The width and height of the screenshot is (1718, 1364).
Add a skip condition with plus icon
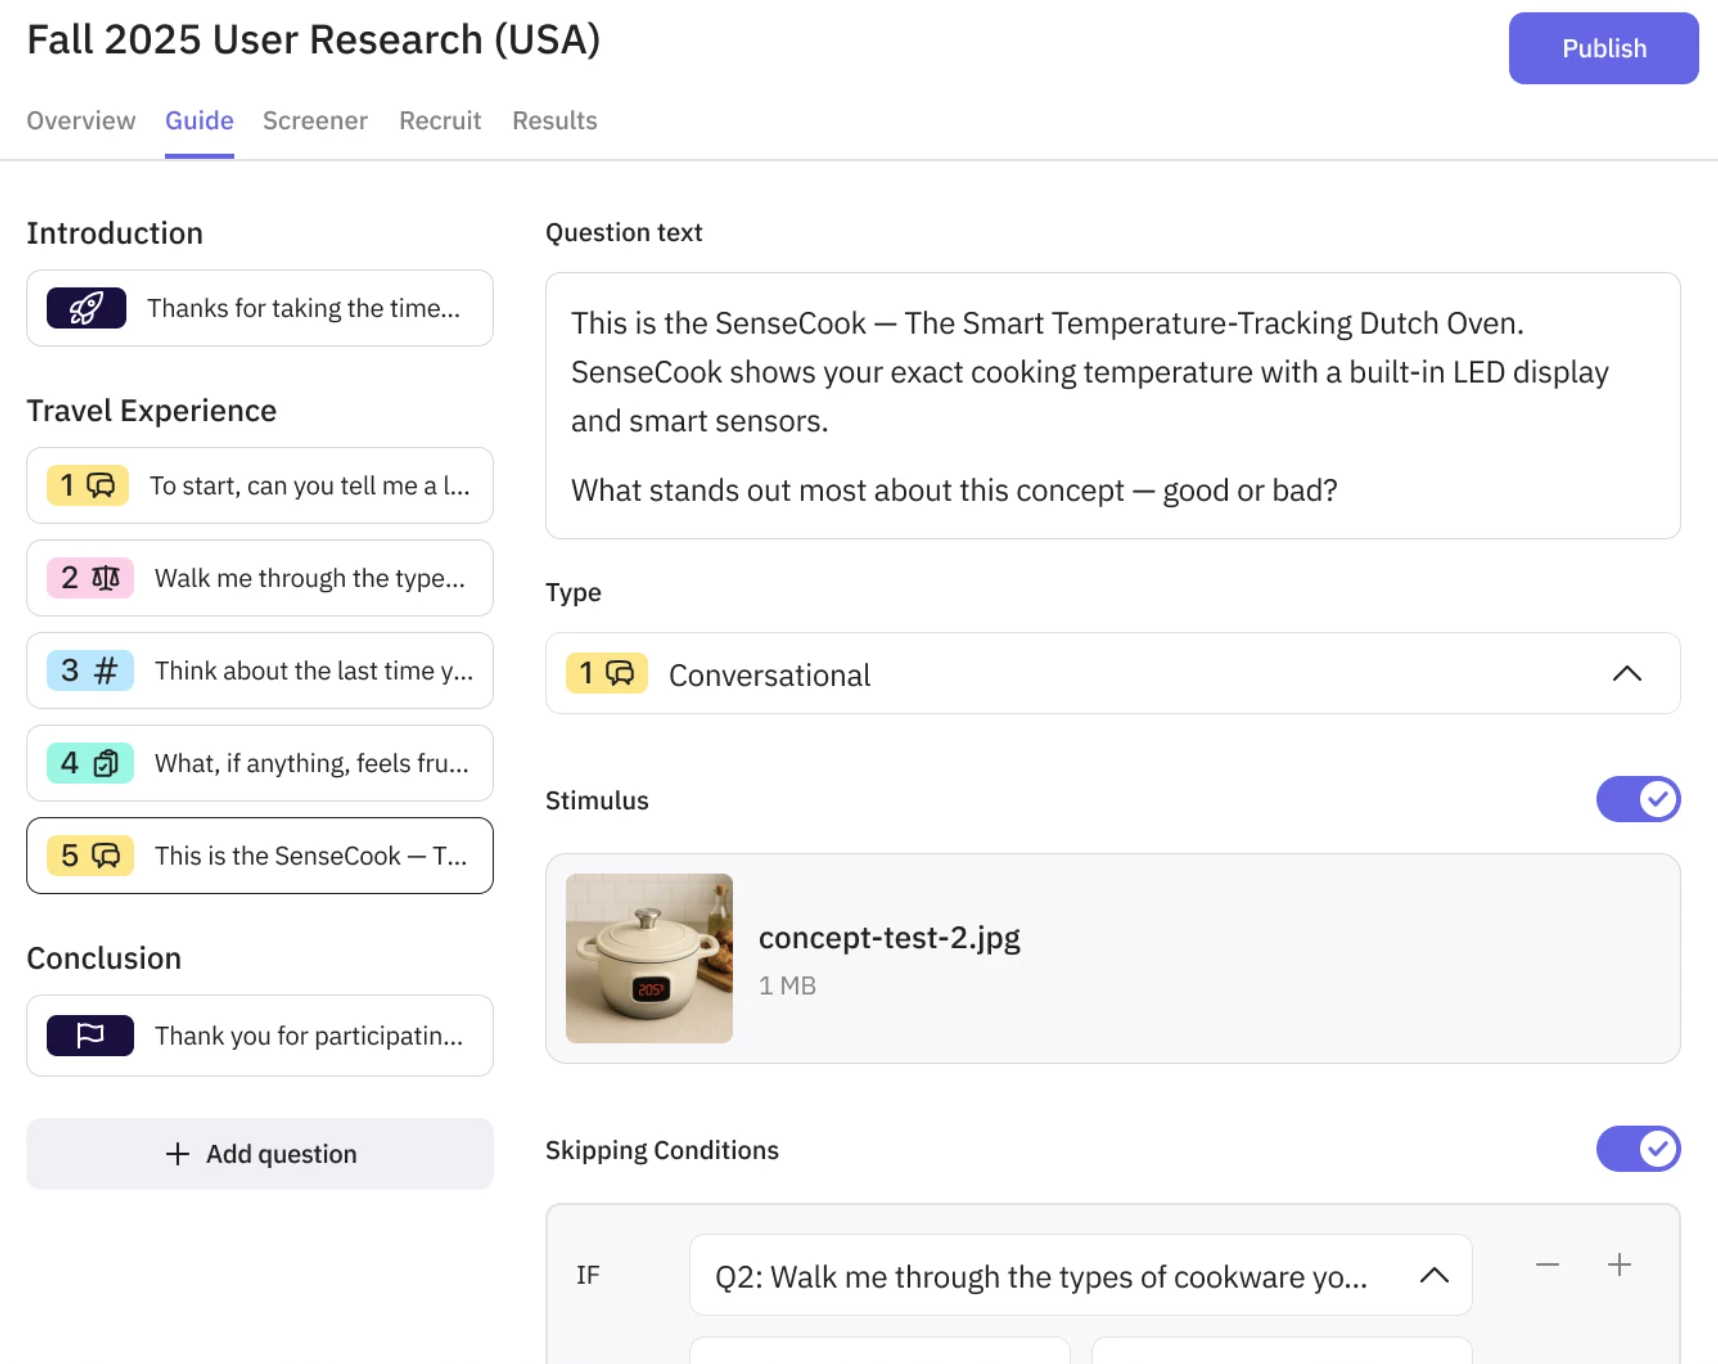(x=1619, y=1265)
